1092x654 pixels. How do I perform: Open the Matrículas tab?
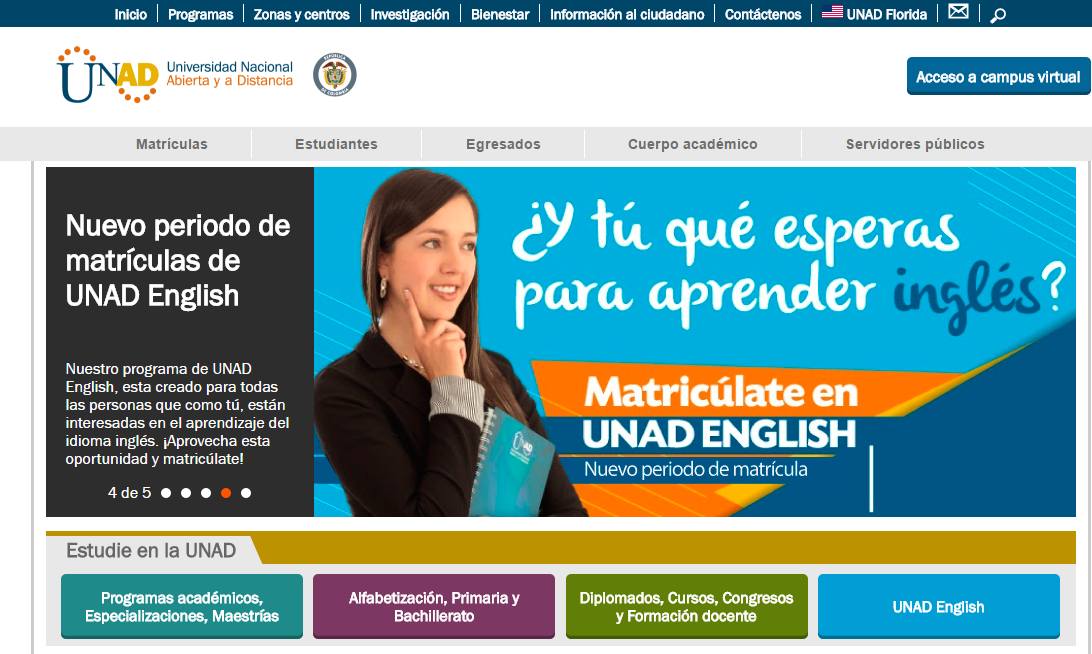[171, 144]
